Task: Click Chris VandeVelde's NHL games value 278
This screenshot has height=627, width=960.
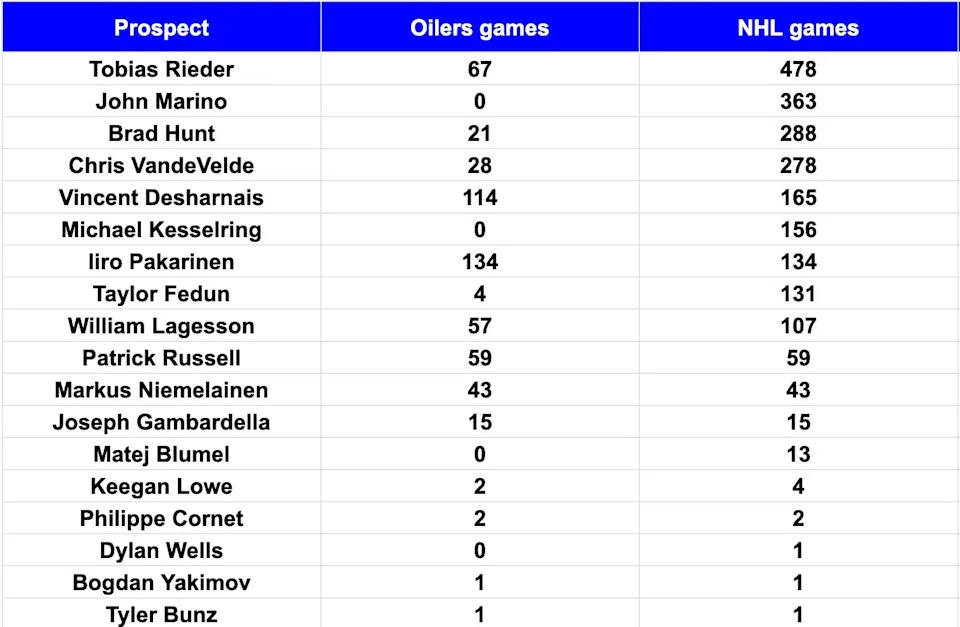Action: pos(798,165)
